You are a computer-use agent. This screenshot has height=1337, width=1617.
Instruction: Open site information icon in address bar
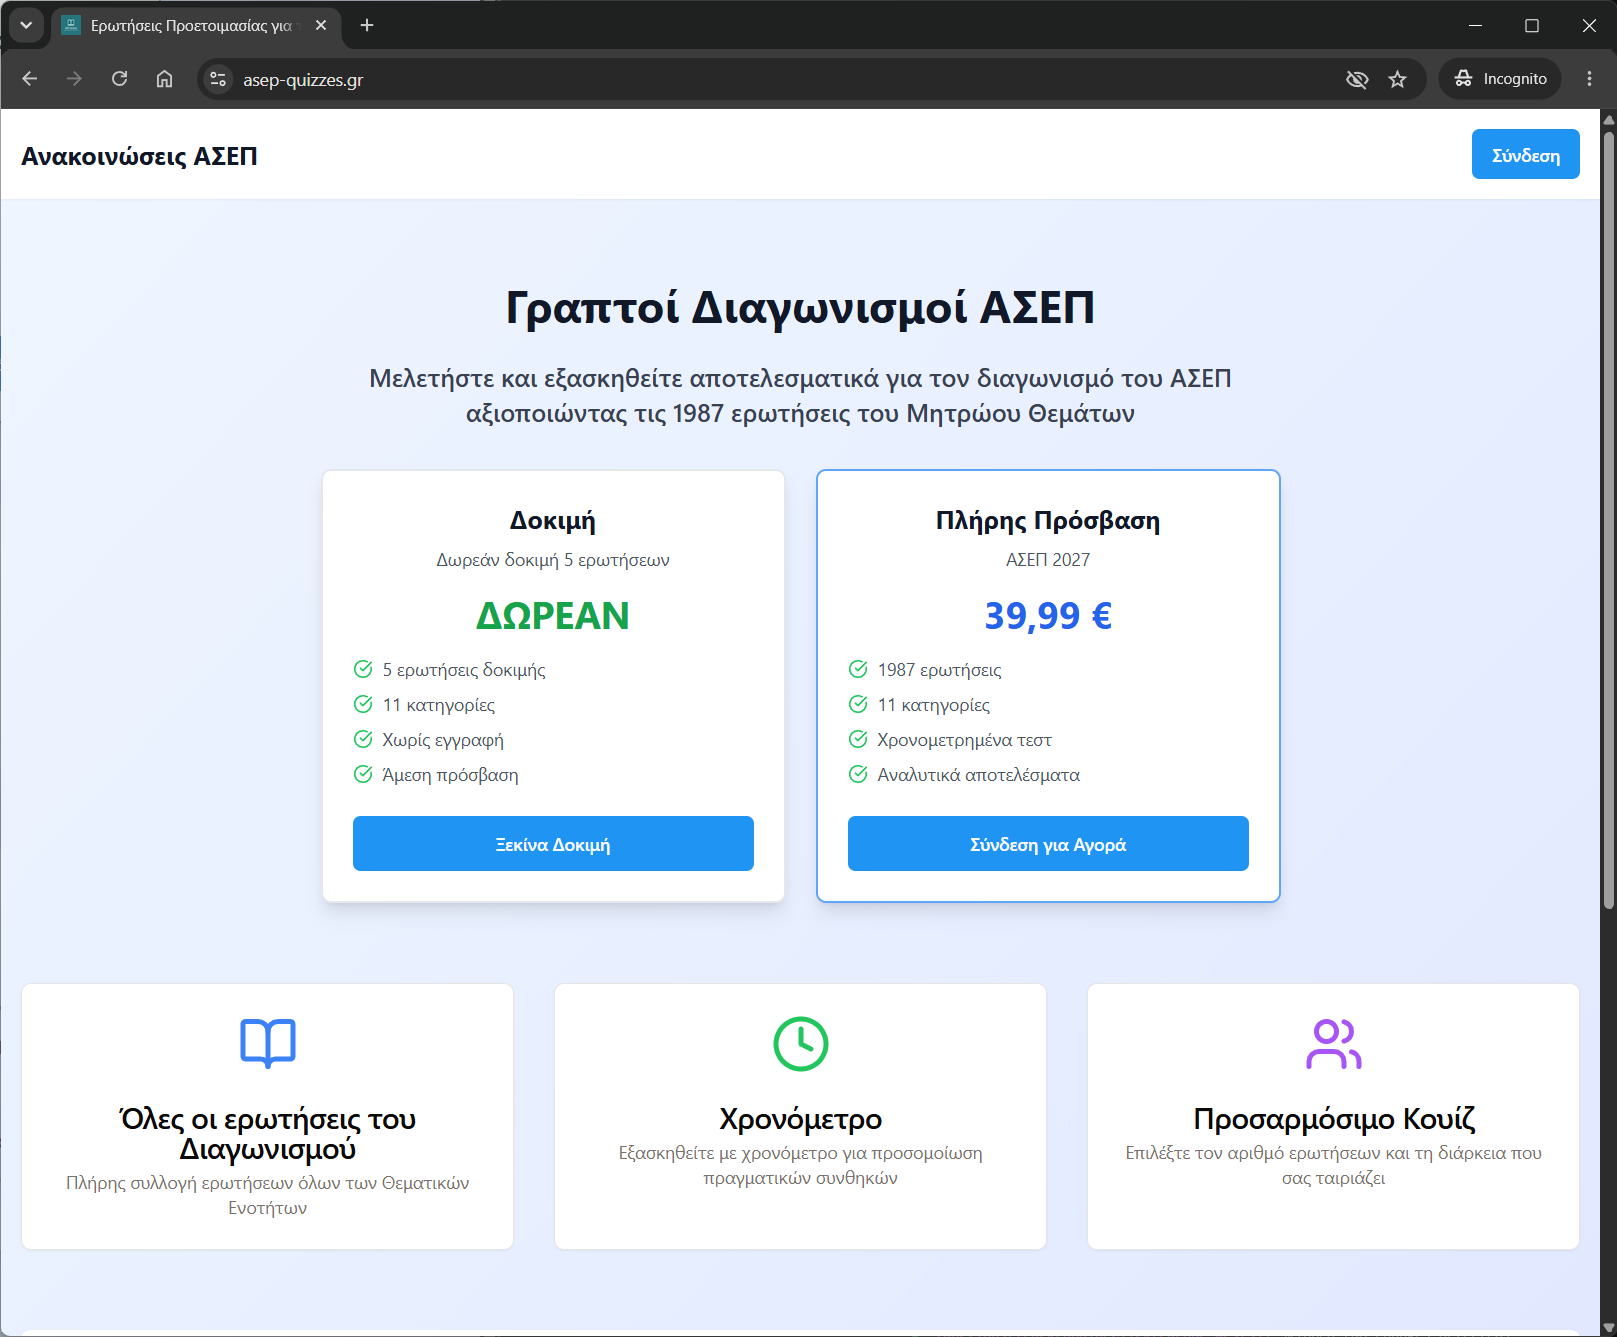(x=218, y=79)
